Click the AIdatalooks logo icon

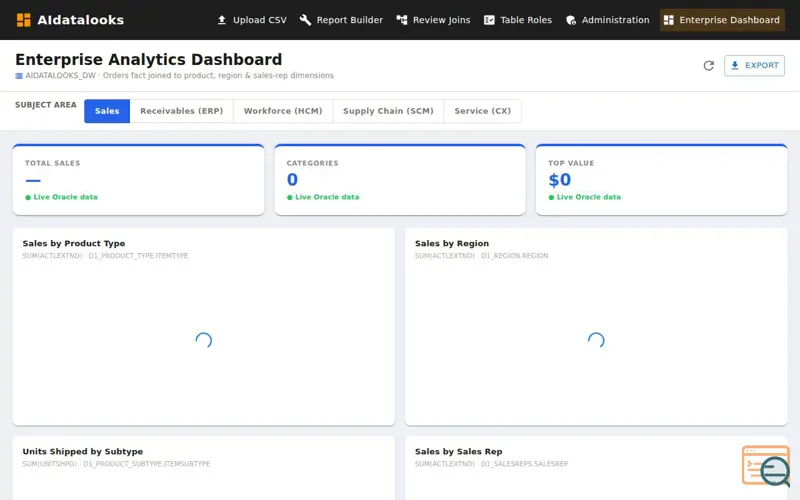[x=23, y=20]
